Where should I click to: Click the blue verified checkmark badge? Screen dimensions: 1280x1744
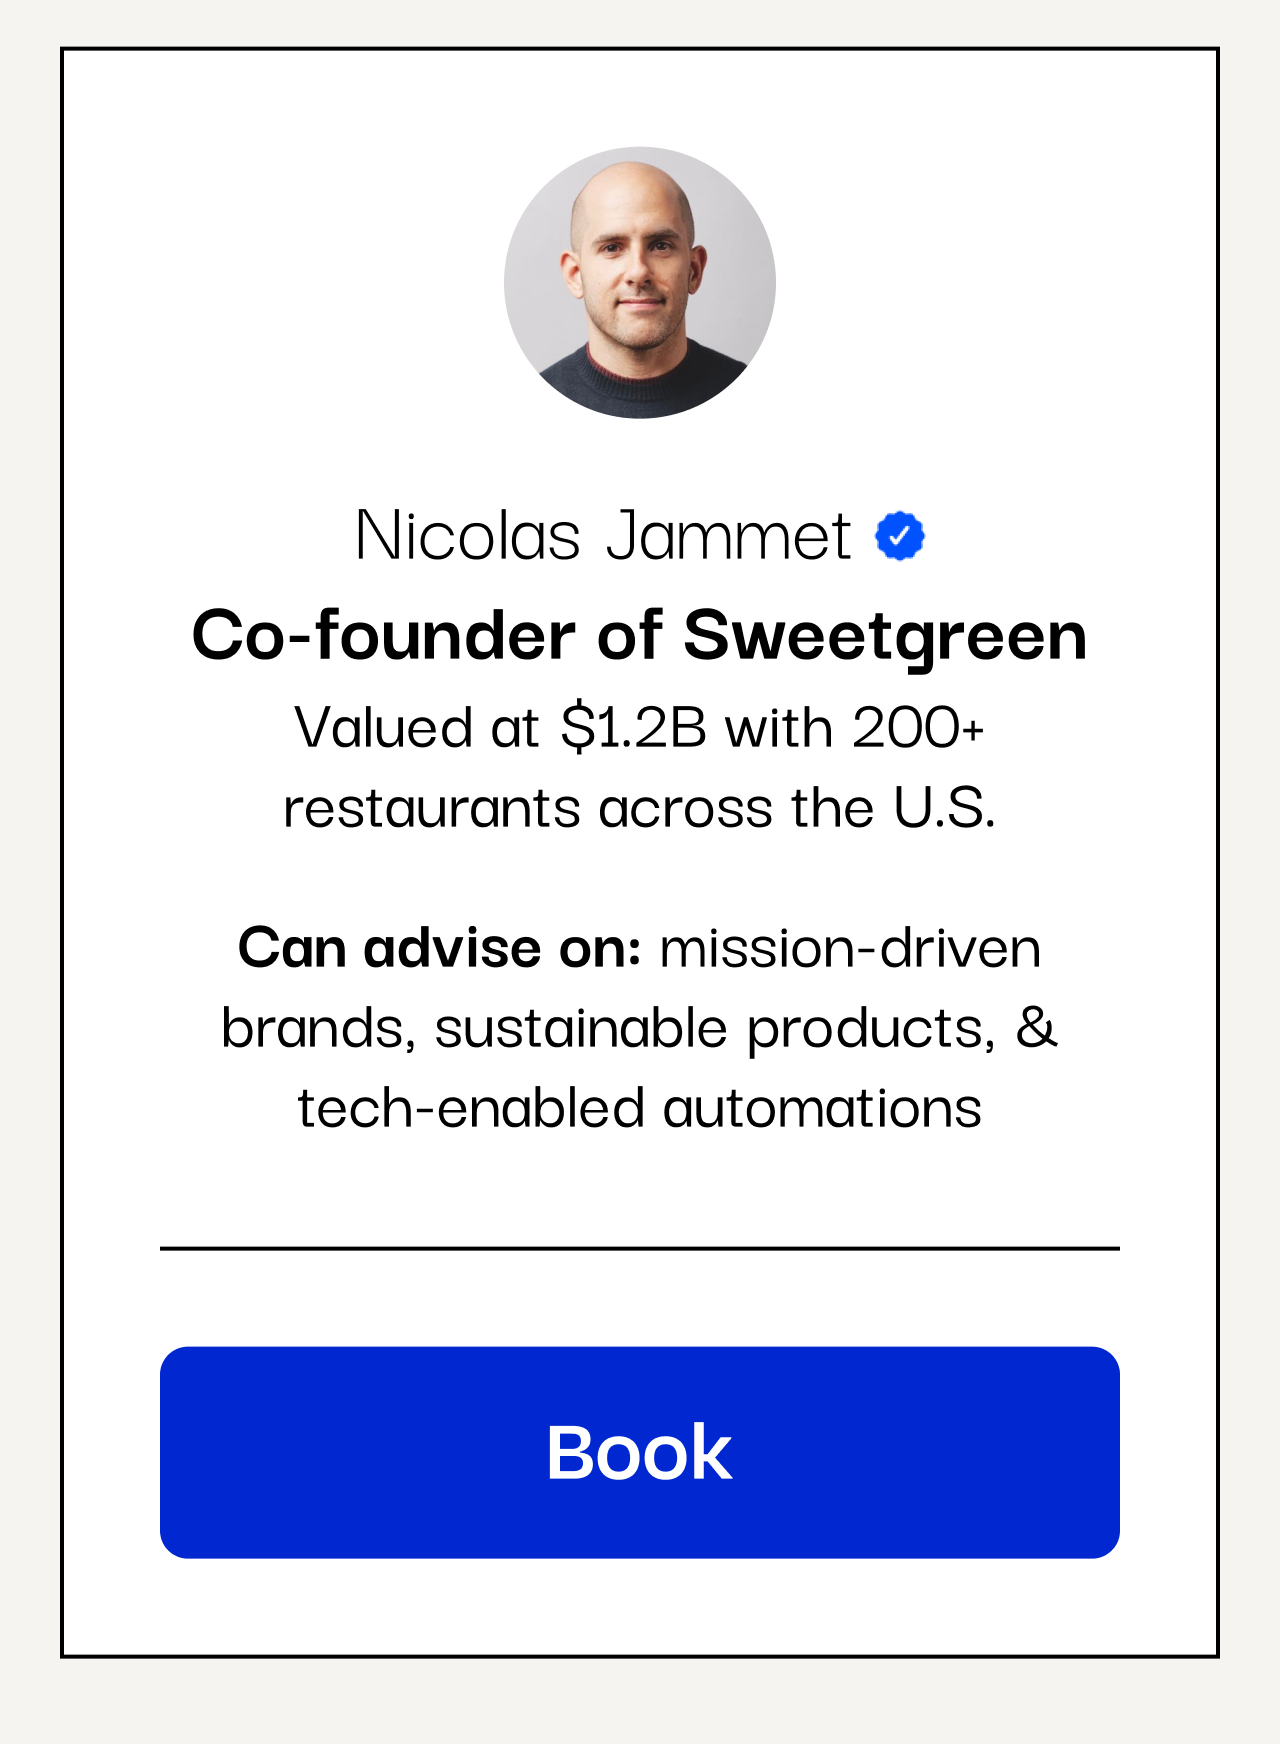point(900,537)
